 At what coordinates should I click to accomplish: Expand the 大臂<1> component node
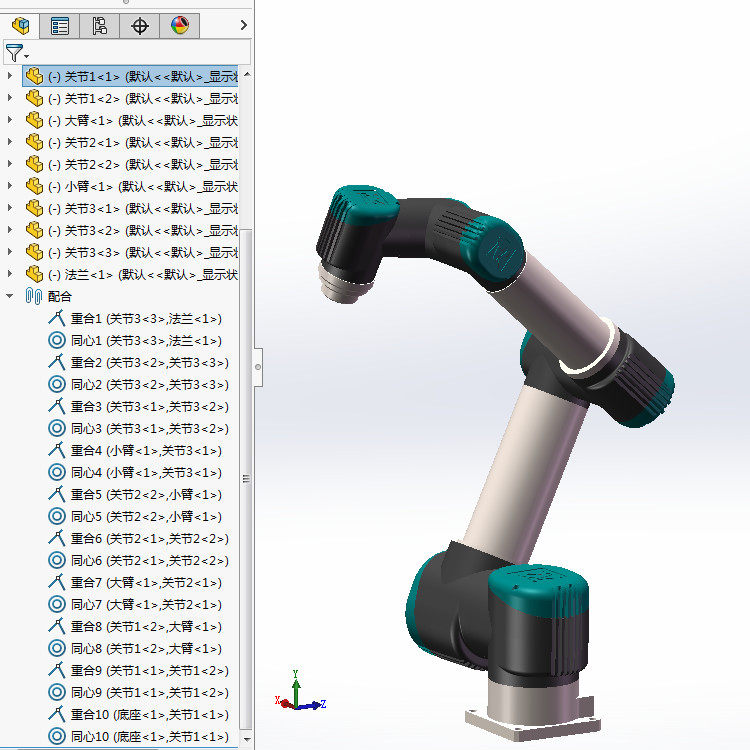(10, 120)
